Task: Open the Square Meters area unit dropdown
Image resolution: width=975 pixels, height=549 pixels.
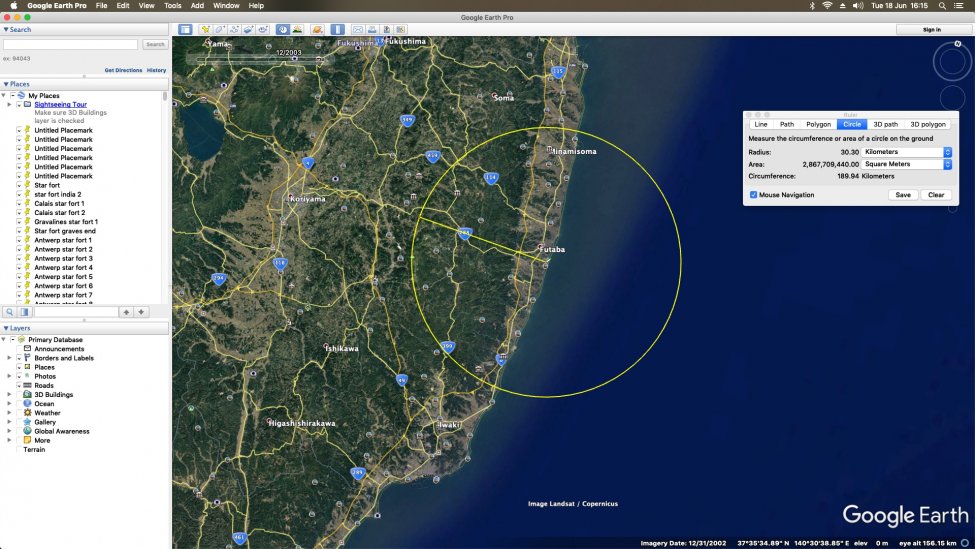Action: (x=907, y=164)
